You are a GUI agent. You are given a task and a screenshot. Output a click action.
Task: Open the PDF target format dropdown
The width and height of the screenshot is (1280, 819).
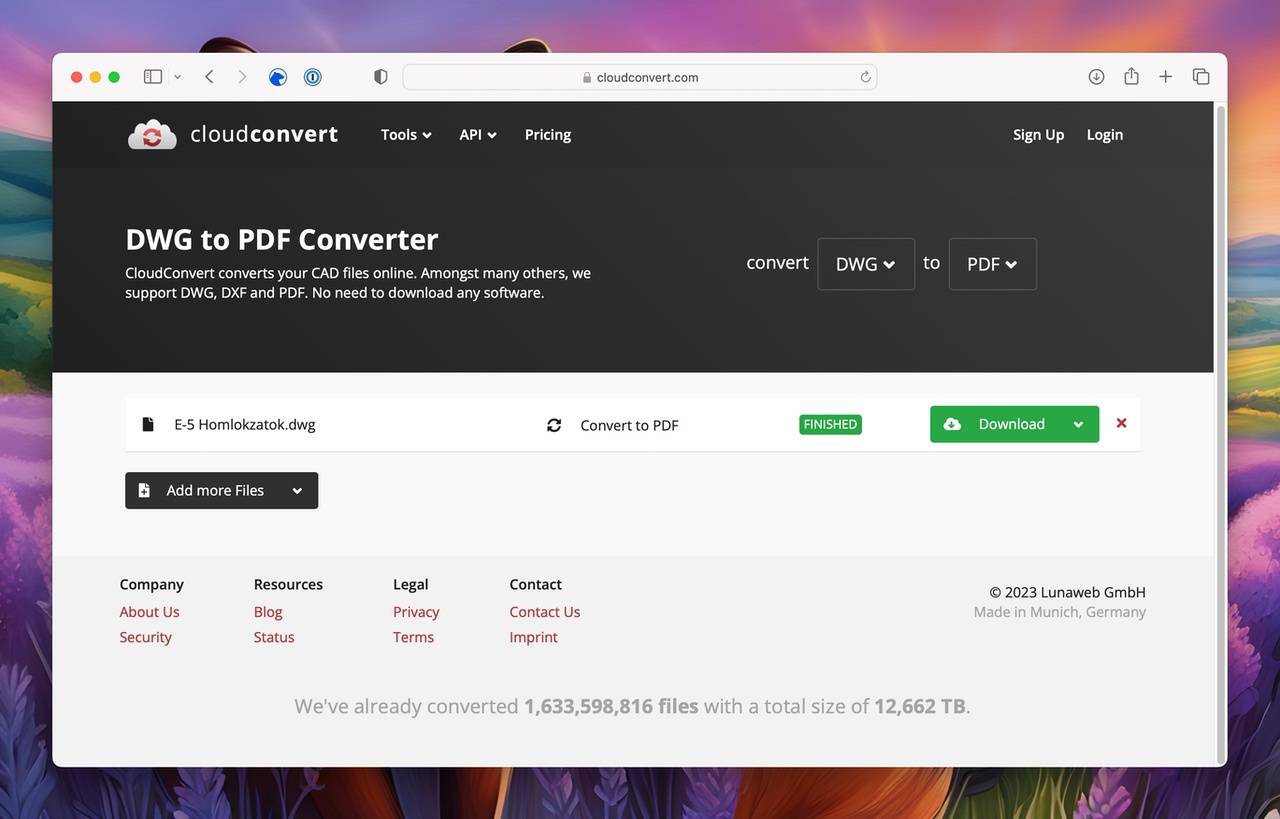tap(993, 264)
